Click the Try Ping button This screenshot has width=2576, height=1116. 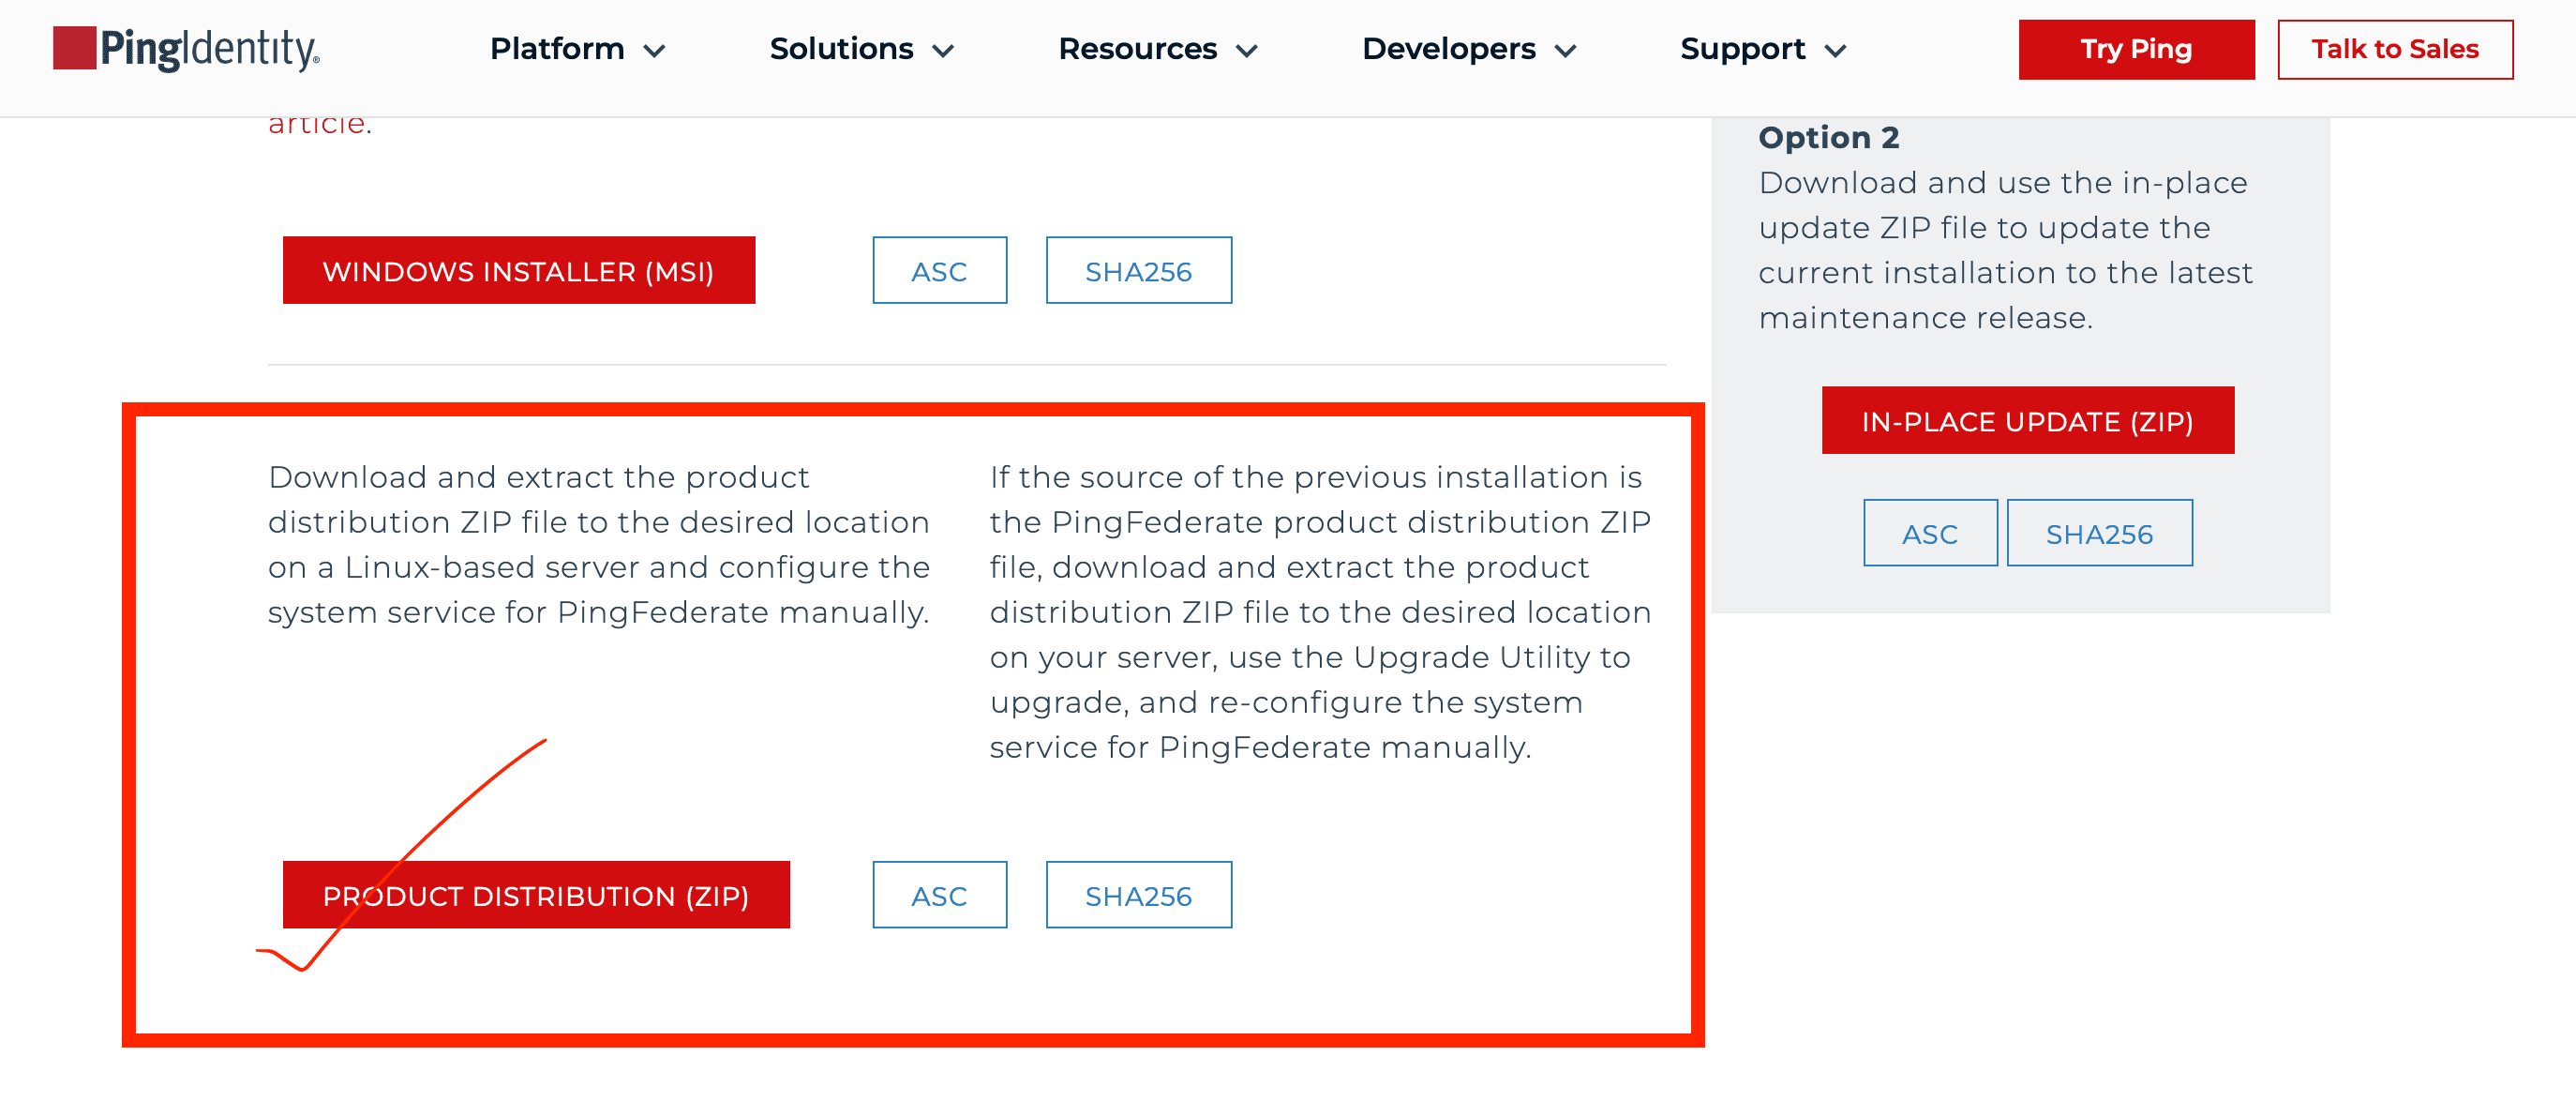[2136, 49]
